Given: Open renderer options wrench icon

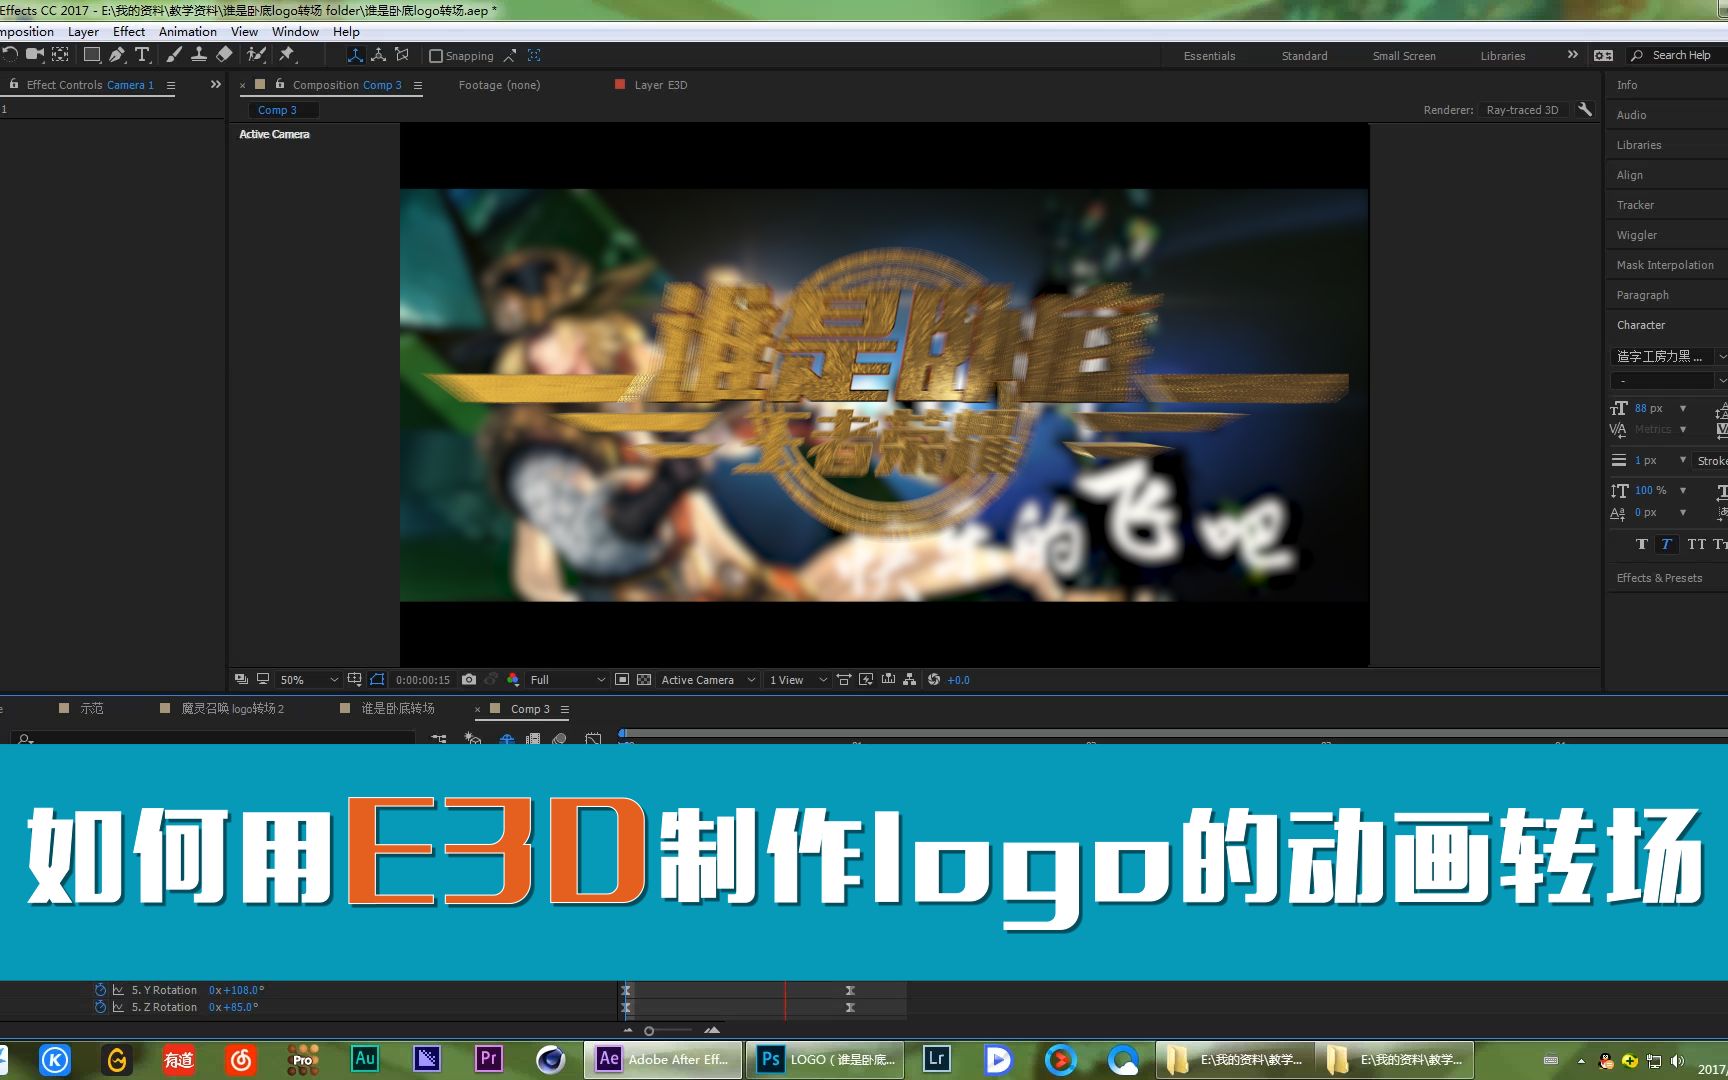Looking at the screenshot, I should 1585,110.
